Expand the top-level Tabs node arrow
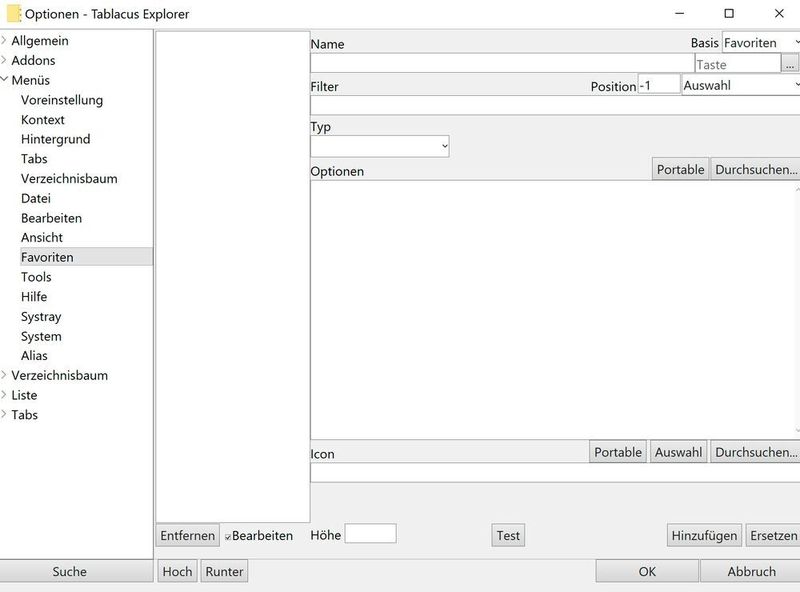This screenshot has width=800, height=592. (4, 414)
